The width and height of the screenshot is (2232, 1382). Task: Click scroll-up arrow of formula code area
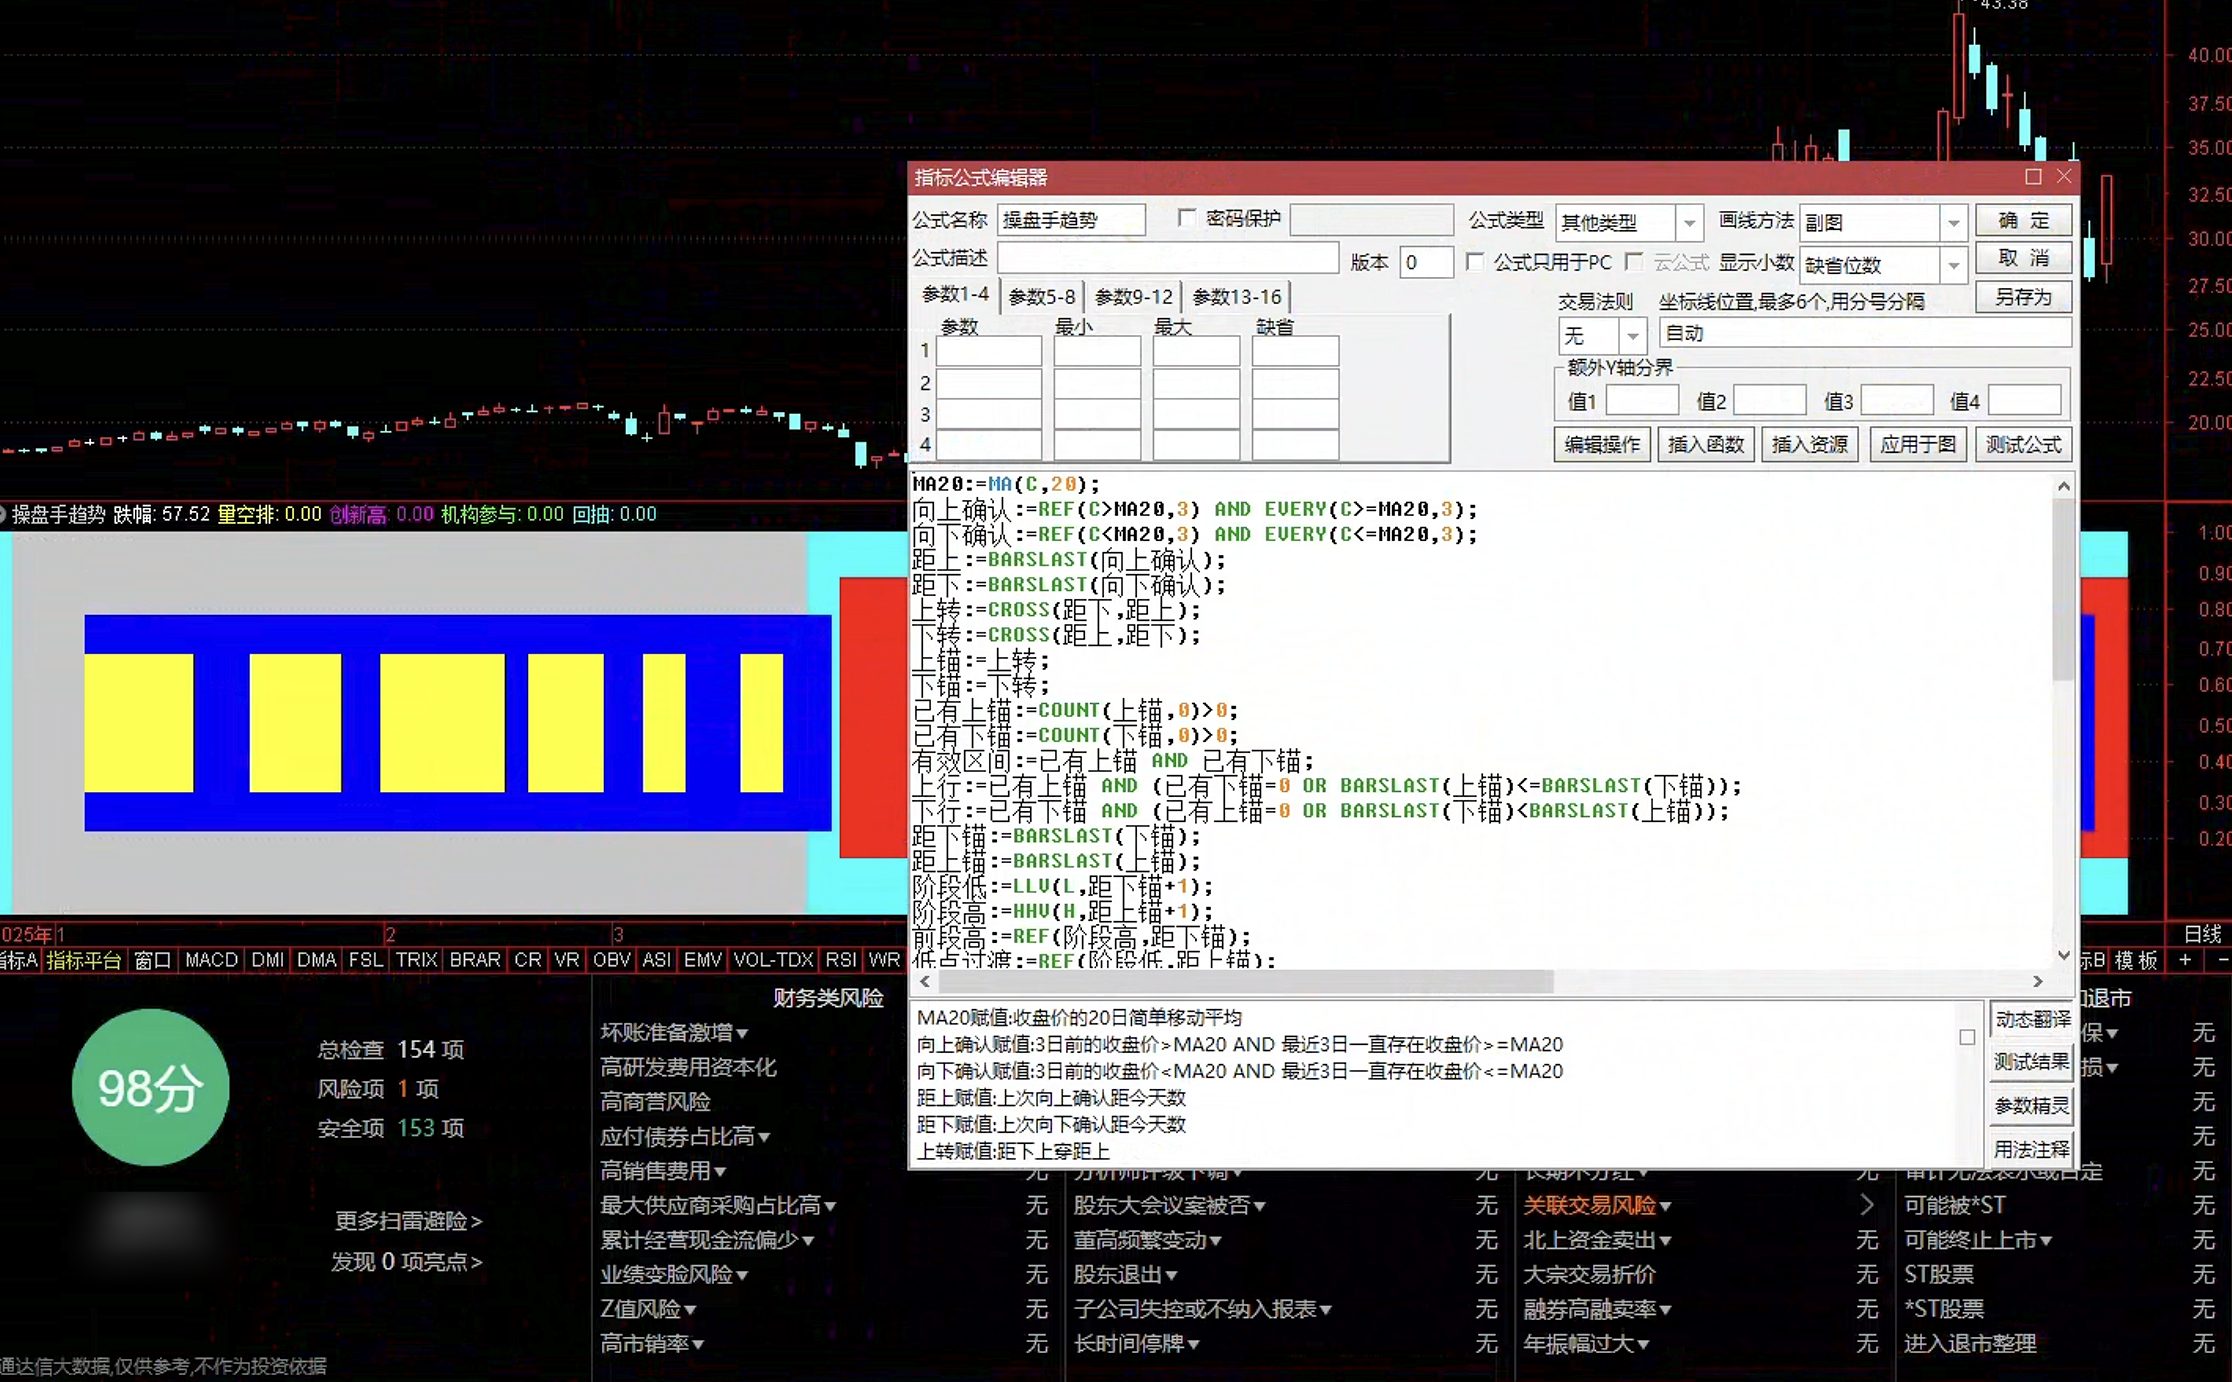pos(2064,487)
